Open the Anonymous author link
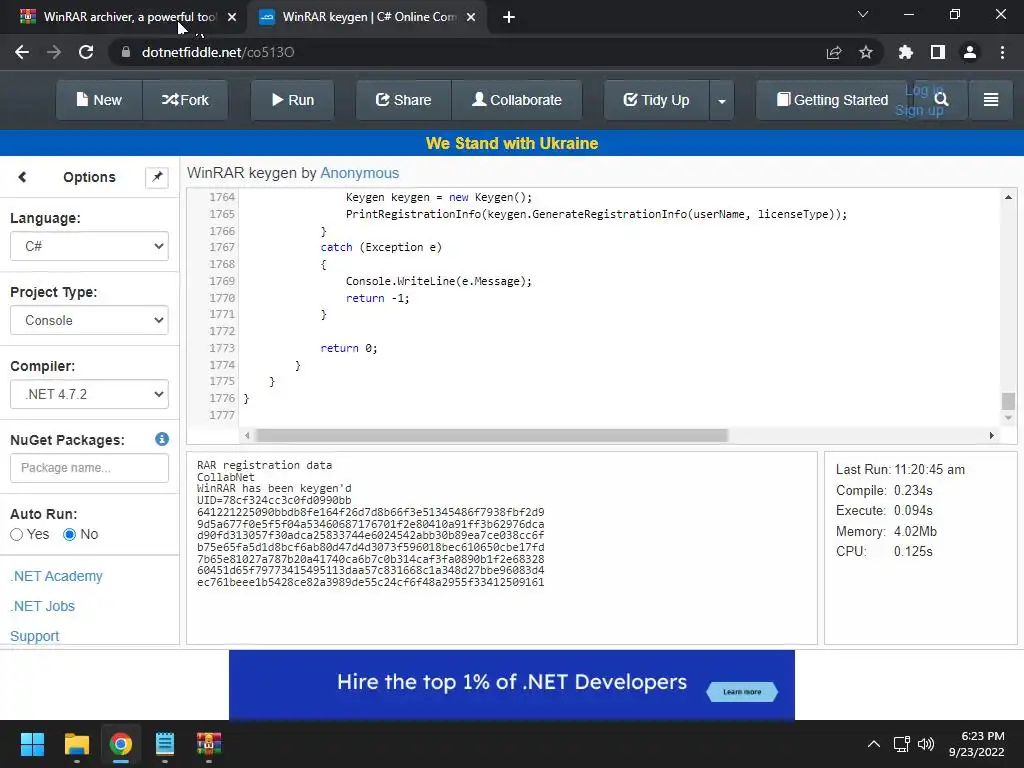This screenshot has height=768, width=1024. pyautogui.click(x=359, y=173)
